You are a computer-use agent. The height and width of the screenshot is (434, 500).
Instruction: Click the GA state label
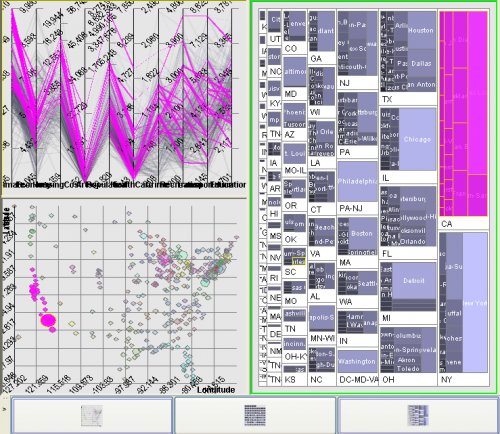tap(316, 59)
